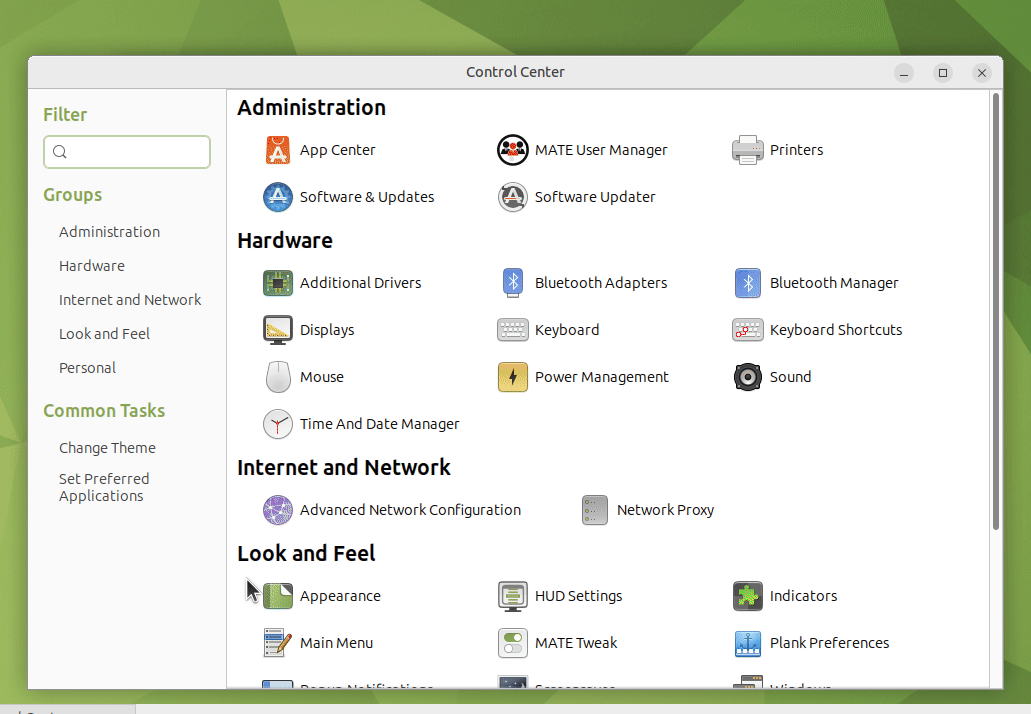Click the 'Software Updater' label
The image size is (1031, 714).
tap(594, 197)
